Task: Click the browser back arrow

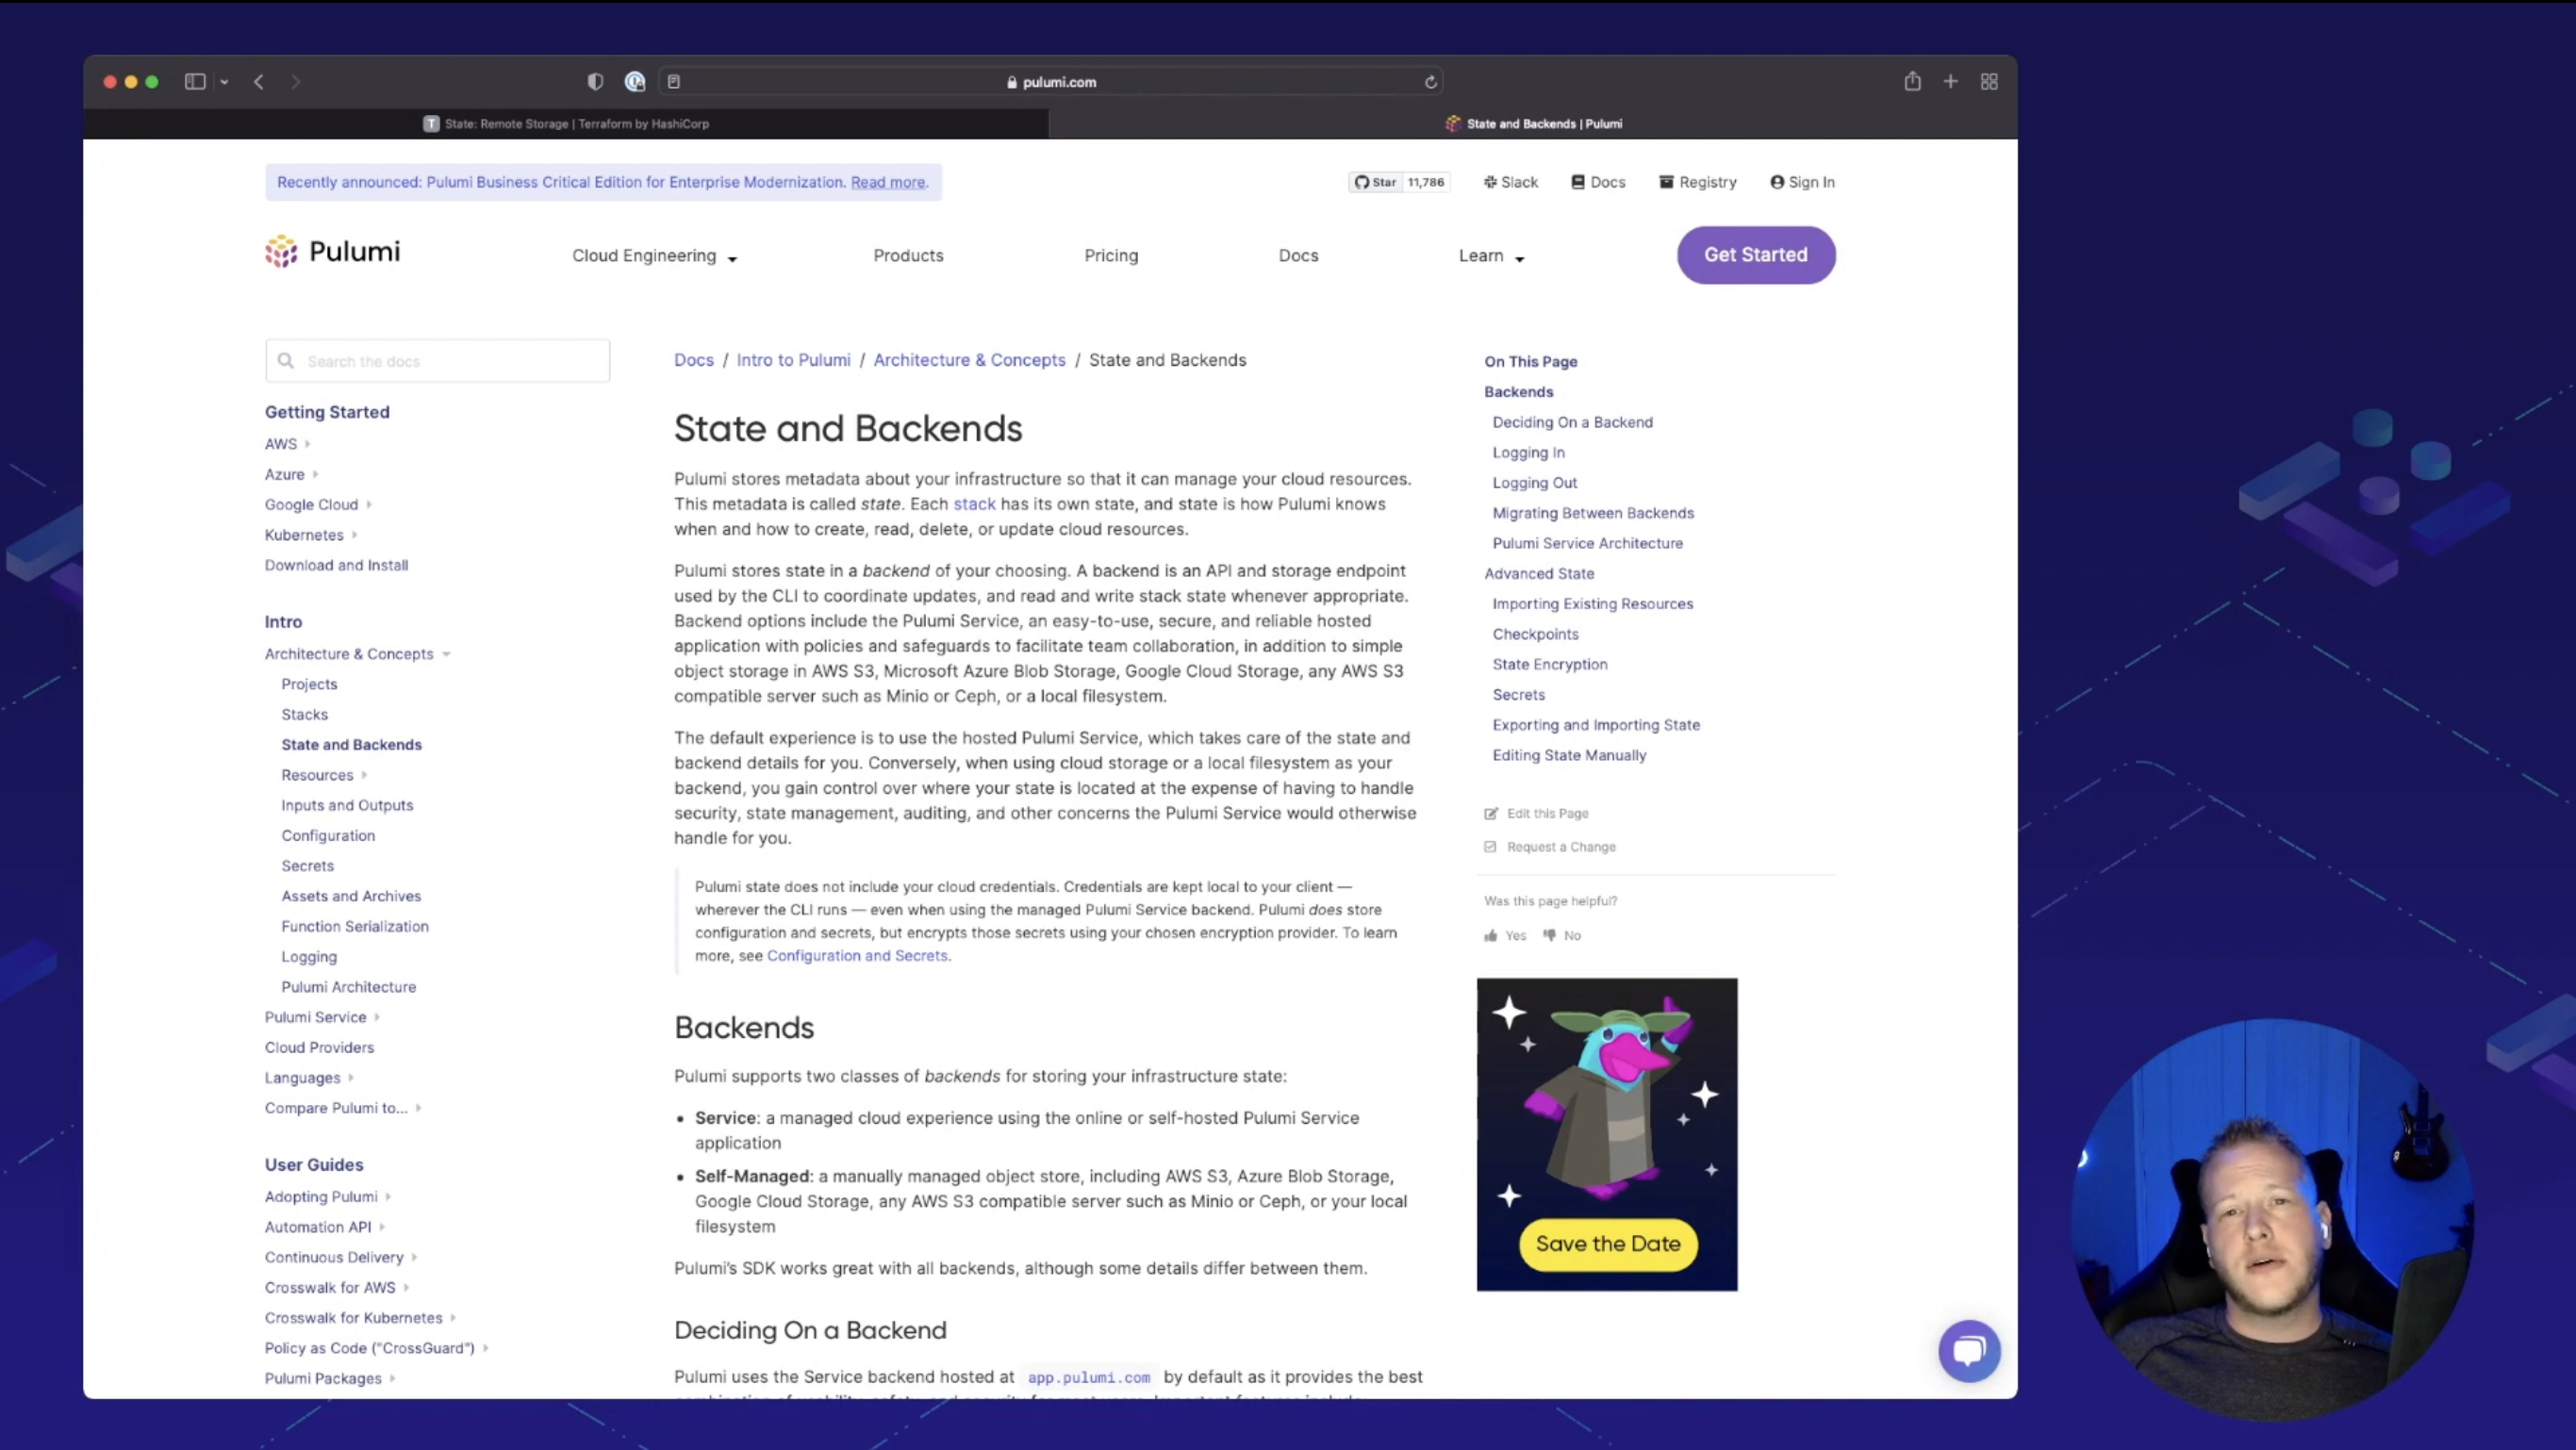Action: (x=259, y=82)
